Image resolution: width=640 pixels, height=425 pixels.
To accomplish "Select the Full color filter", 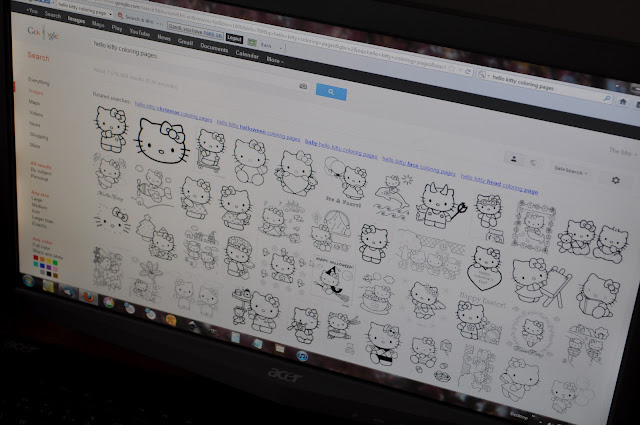I will coord(41,246).
